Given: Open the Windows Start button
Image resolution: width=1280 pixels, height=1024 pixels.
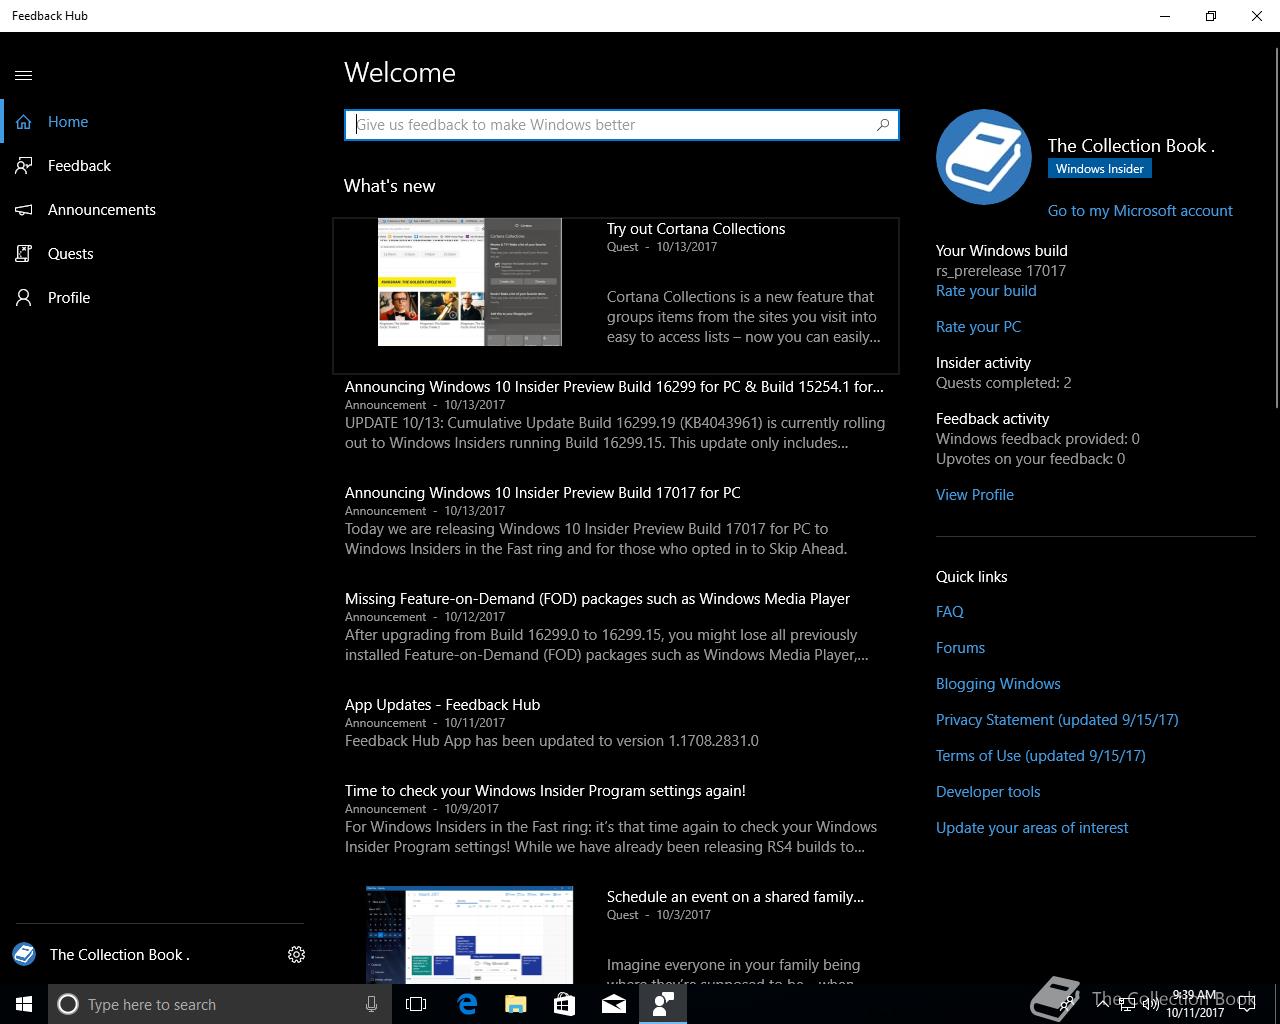Looking at the screenshot, I should coord(24,1004).
